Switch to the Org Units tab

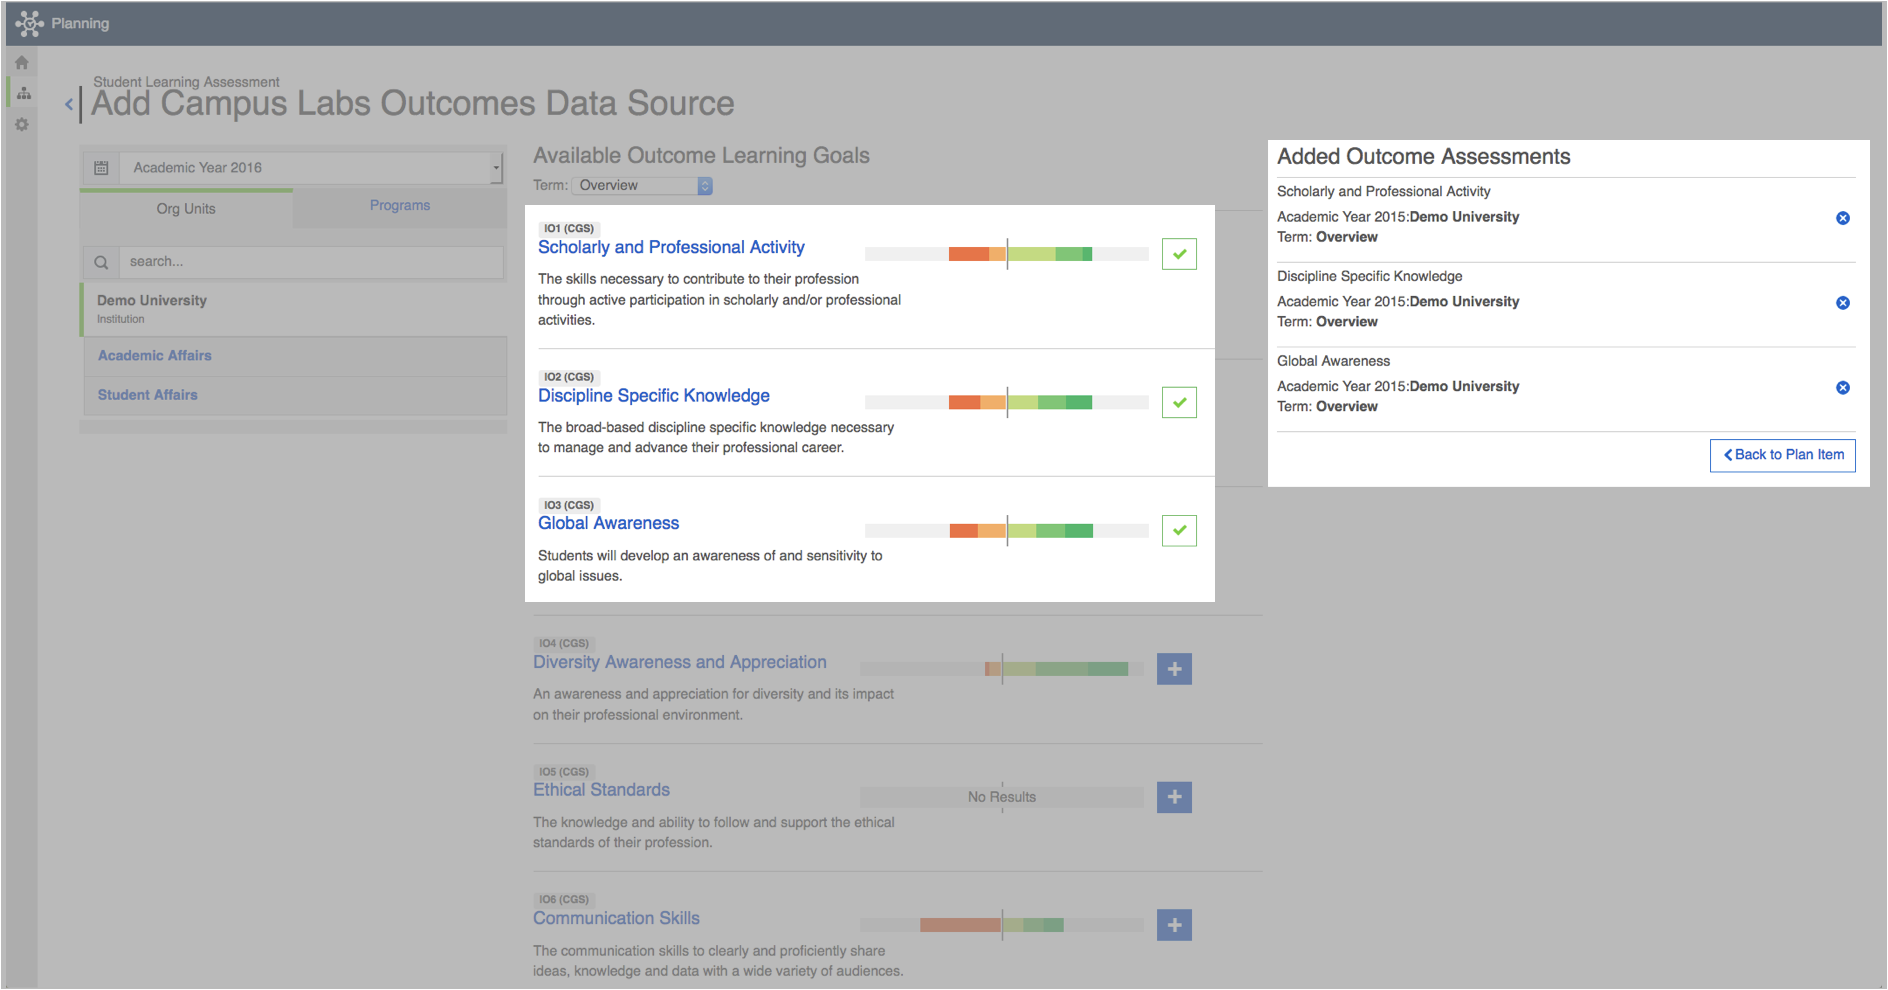pos(186,208)
